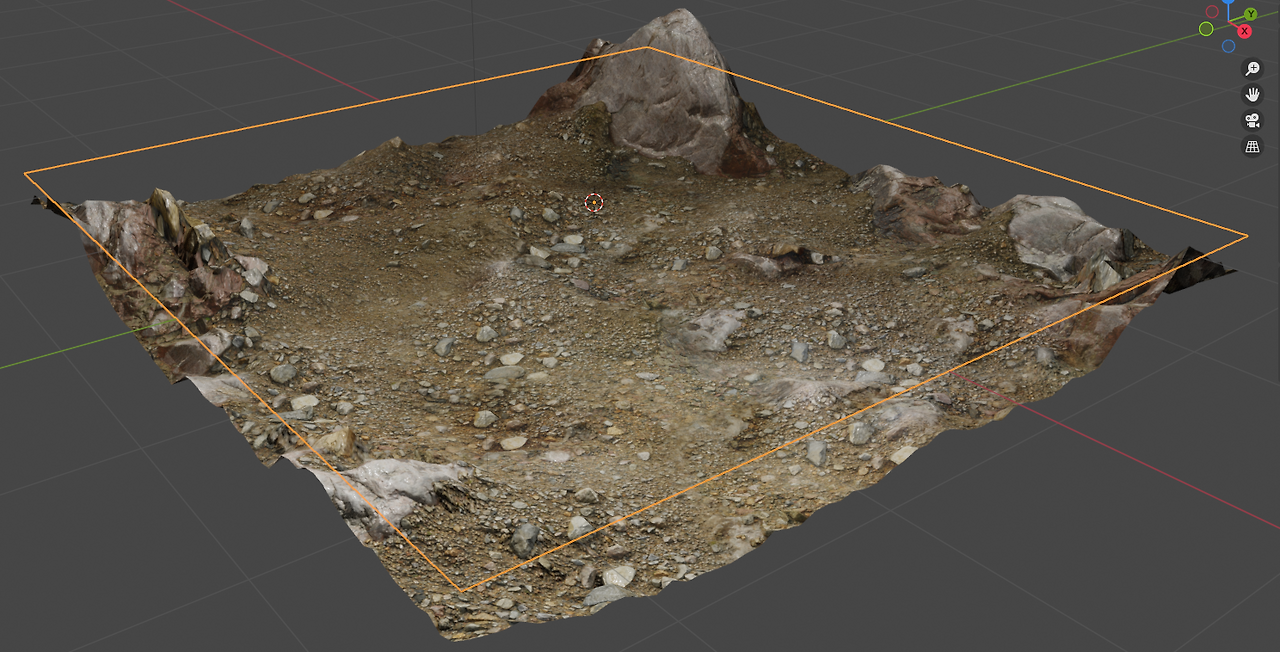This screenshot has width=1280, height=652.
Task: Click the green Y sphere on navigation gizmo
Action: (x=1251, y=14)
